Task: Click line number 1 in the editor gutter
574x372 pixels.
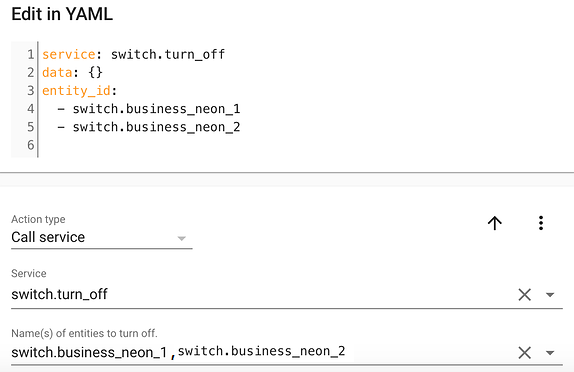Action: (30, 54)
